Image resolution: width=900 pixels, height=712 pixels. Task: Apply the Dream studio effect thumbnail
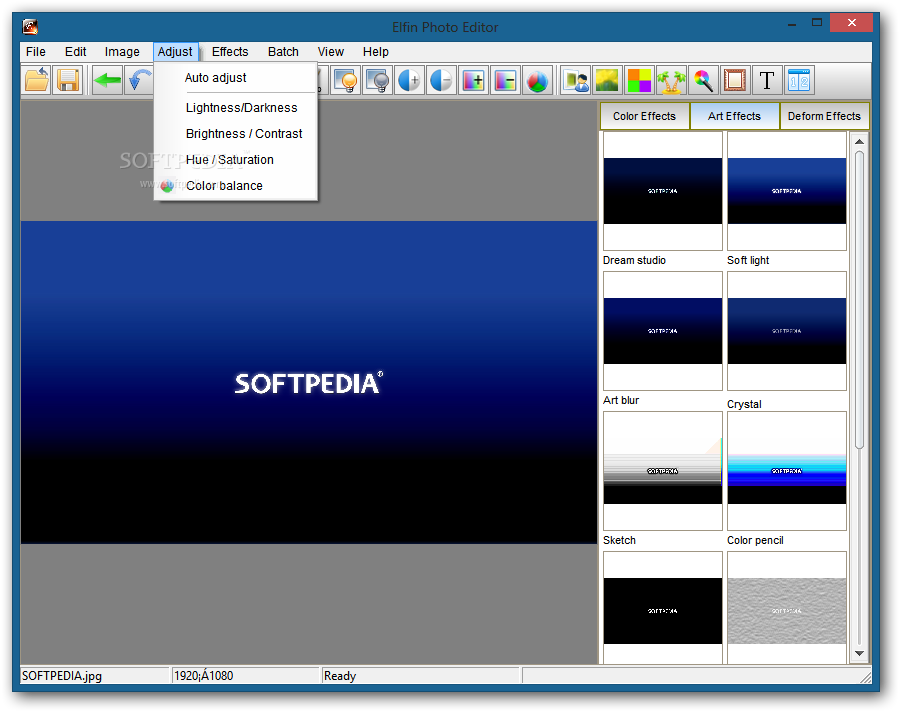(663, 191)
